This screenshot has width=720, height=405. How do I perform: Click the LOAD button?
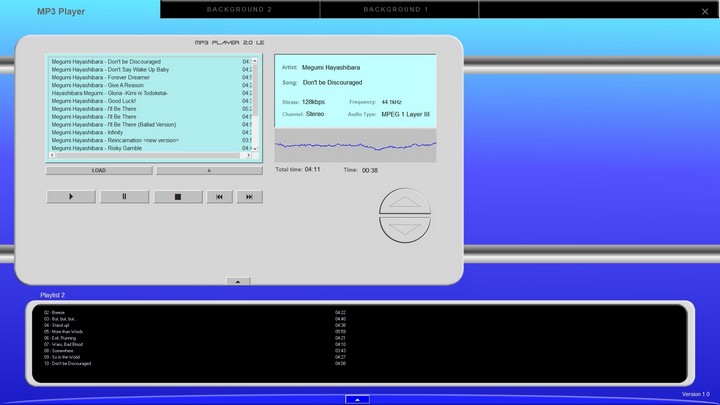99,170
